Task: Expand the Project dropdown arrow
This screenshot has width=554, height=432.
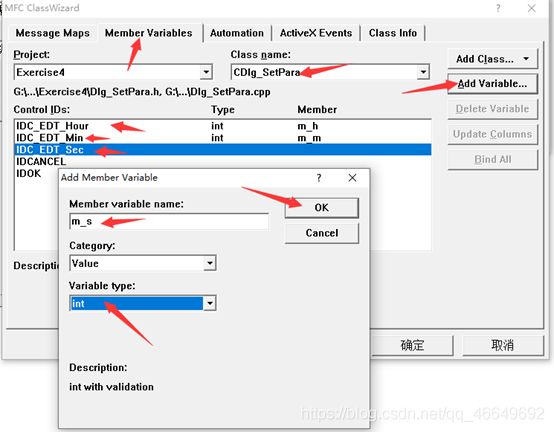Action: tap(206, 72)
